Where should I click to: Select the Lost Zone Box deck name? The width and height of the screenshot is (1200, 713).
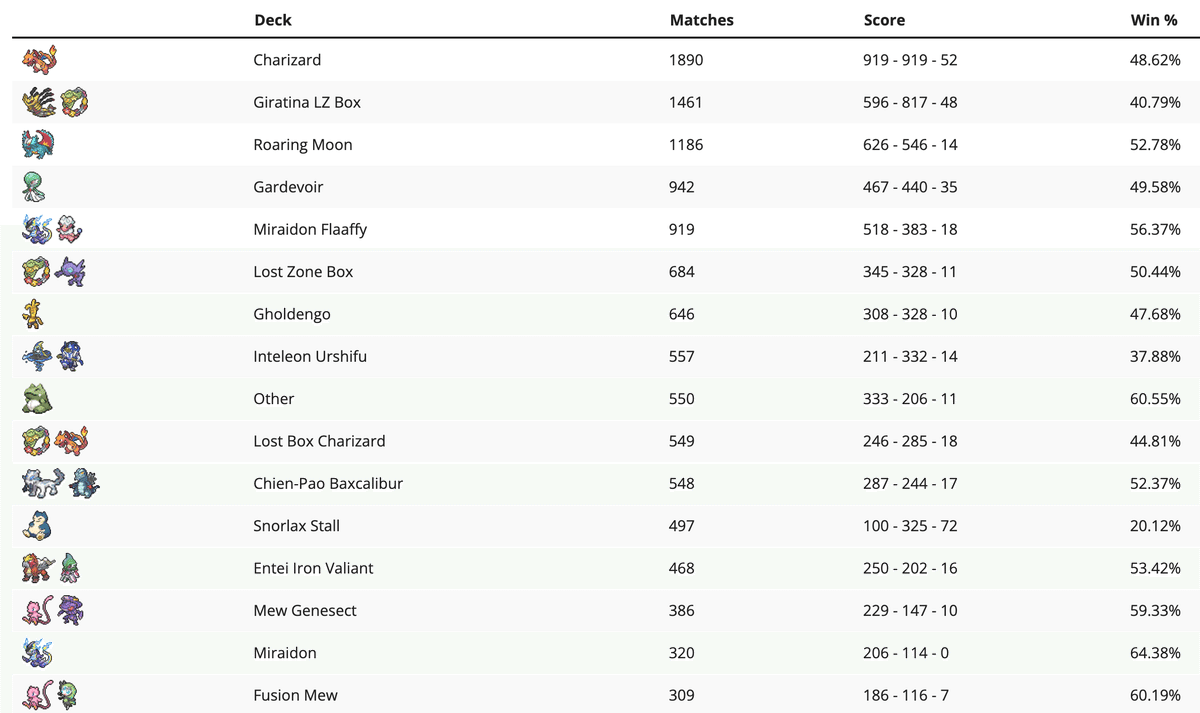point(303,272)
